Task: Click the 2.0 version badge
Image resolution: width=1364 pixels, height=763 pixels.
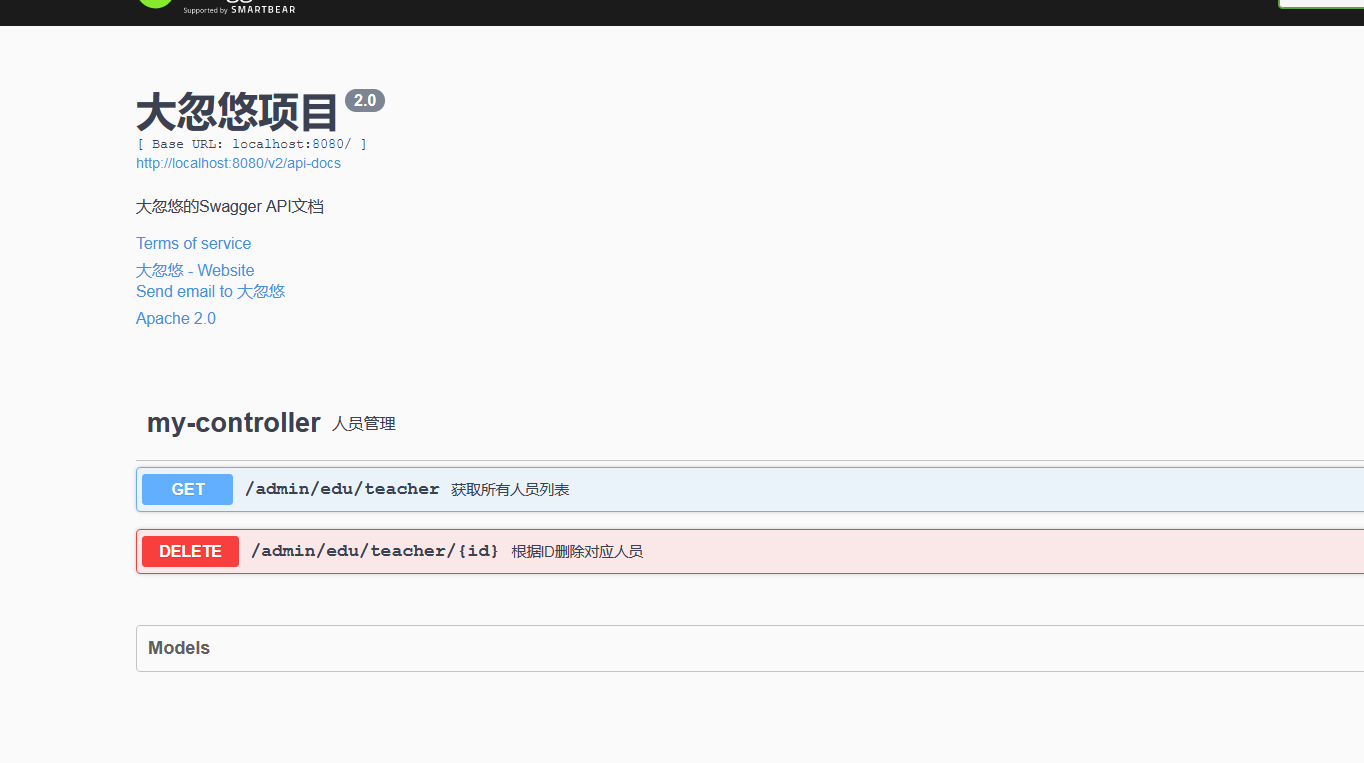Action: (365, 100)
